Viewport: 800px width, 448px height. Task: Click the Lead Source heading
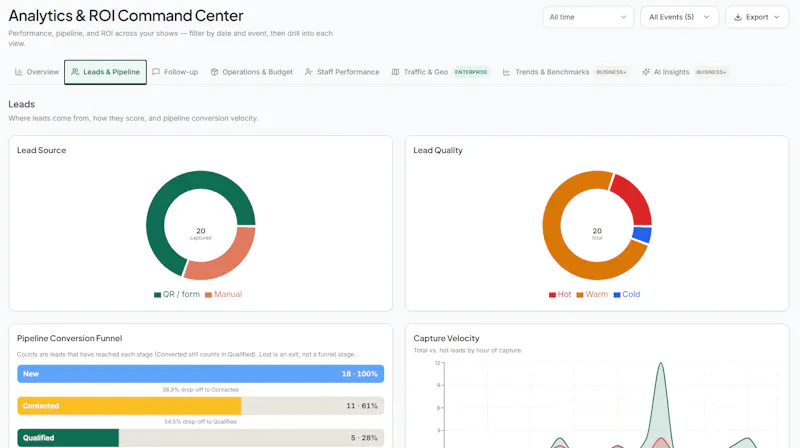point(41,150)
